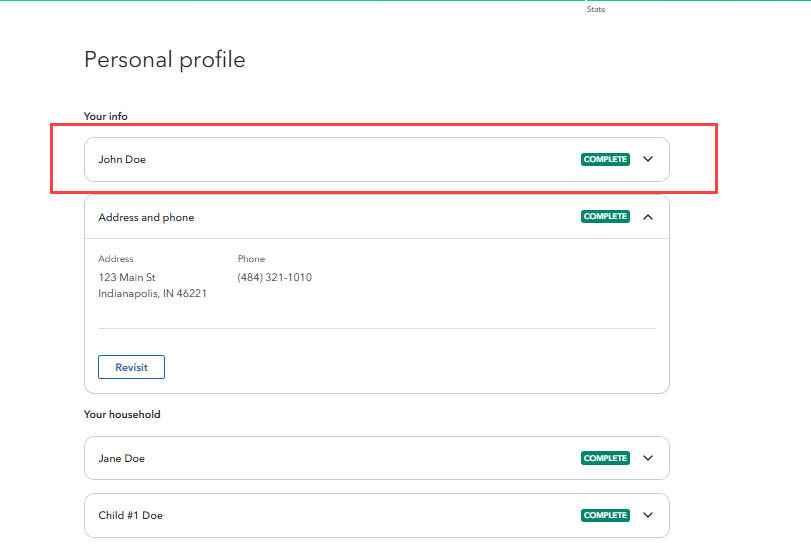Expand the John Doe section chevron
The image size is (811, 549).
click(648, 159)
